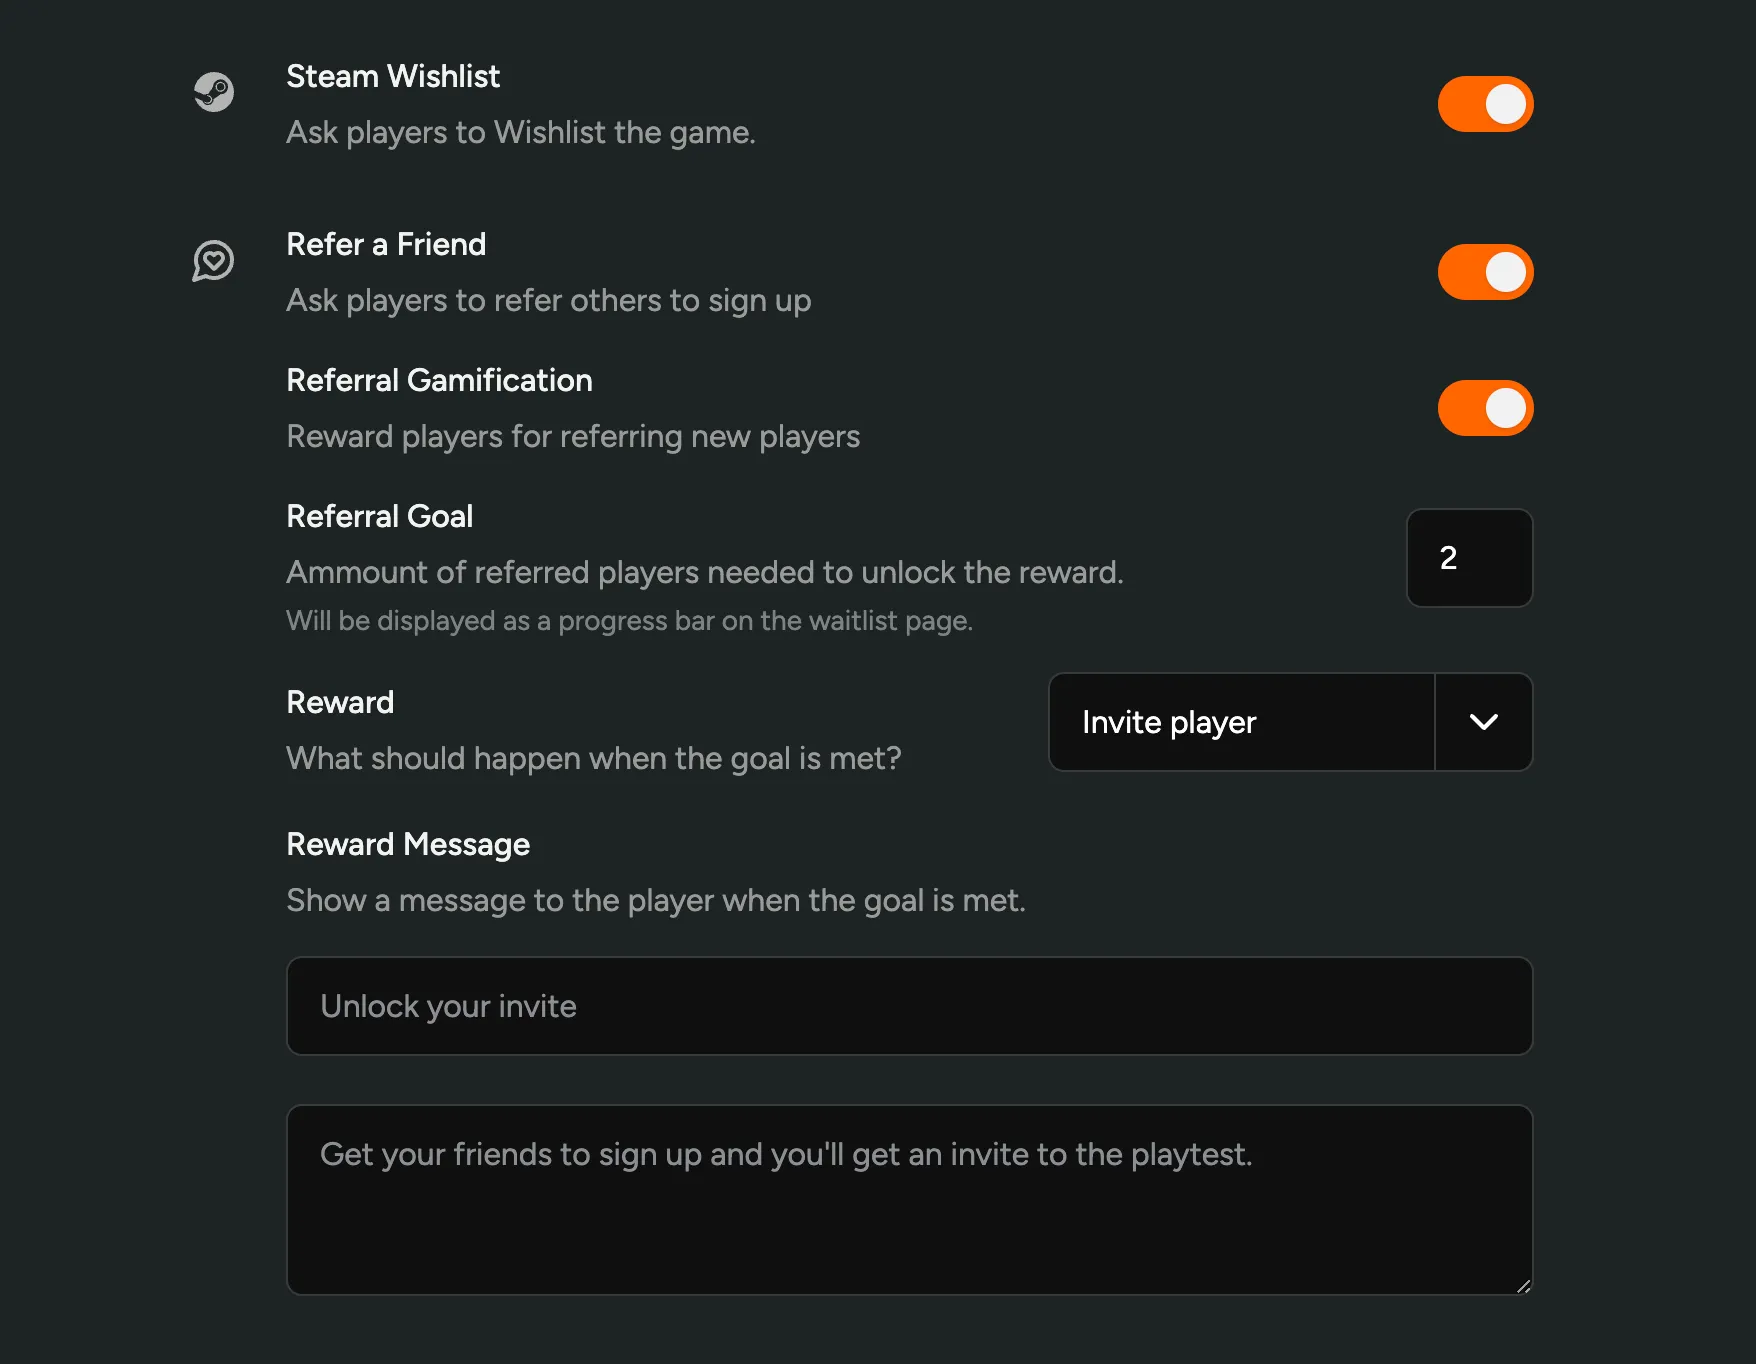Select the Referral Goal number field

1469,558
